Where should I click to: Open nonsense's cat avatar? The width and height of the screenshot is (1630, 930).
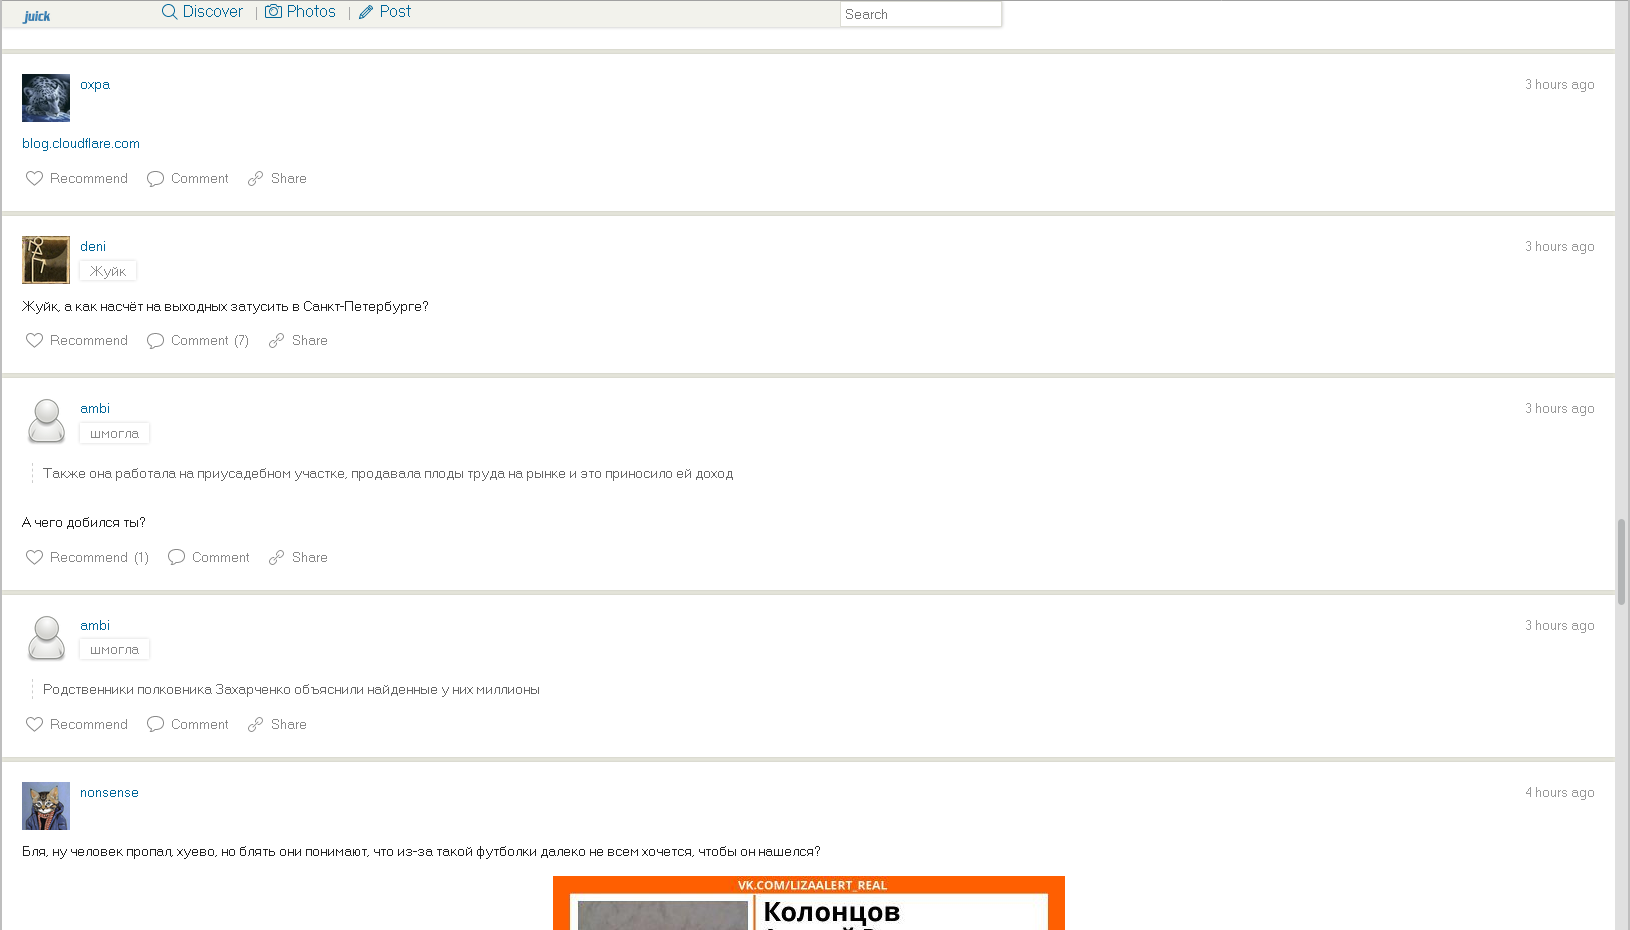coord(46,806)
